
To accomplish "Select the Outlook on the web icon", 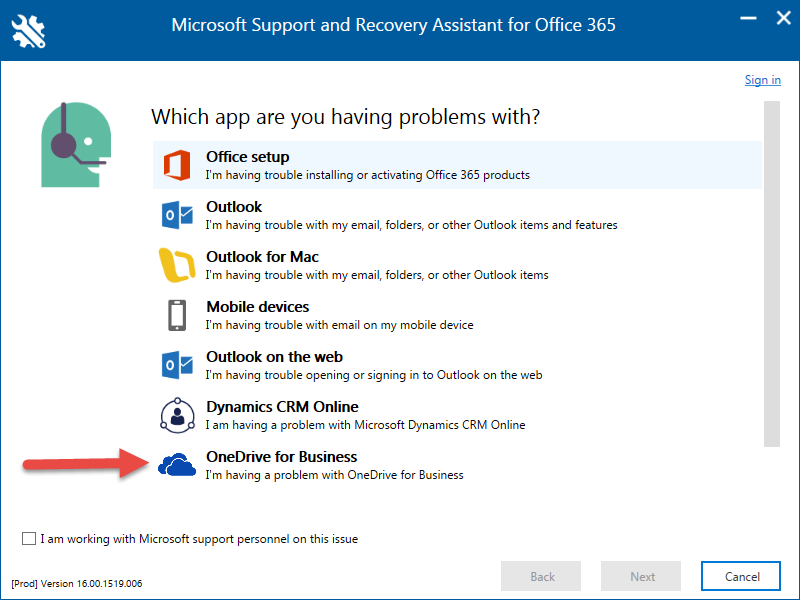I will [x=177, y=365].
